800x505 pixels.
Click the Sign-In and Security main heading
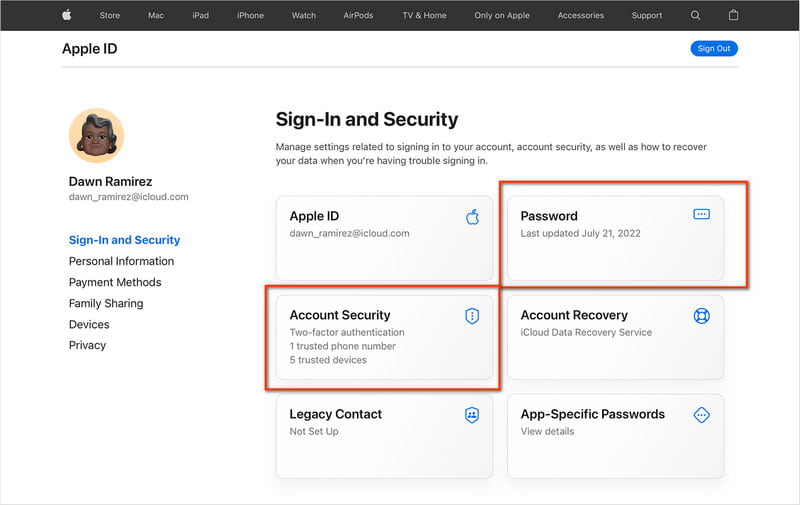(367, 119)
